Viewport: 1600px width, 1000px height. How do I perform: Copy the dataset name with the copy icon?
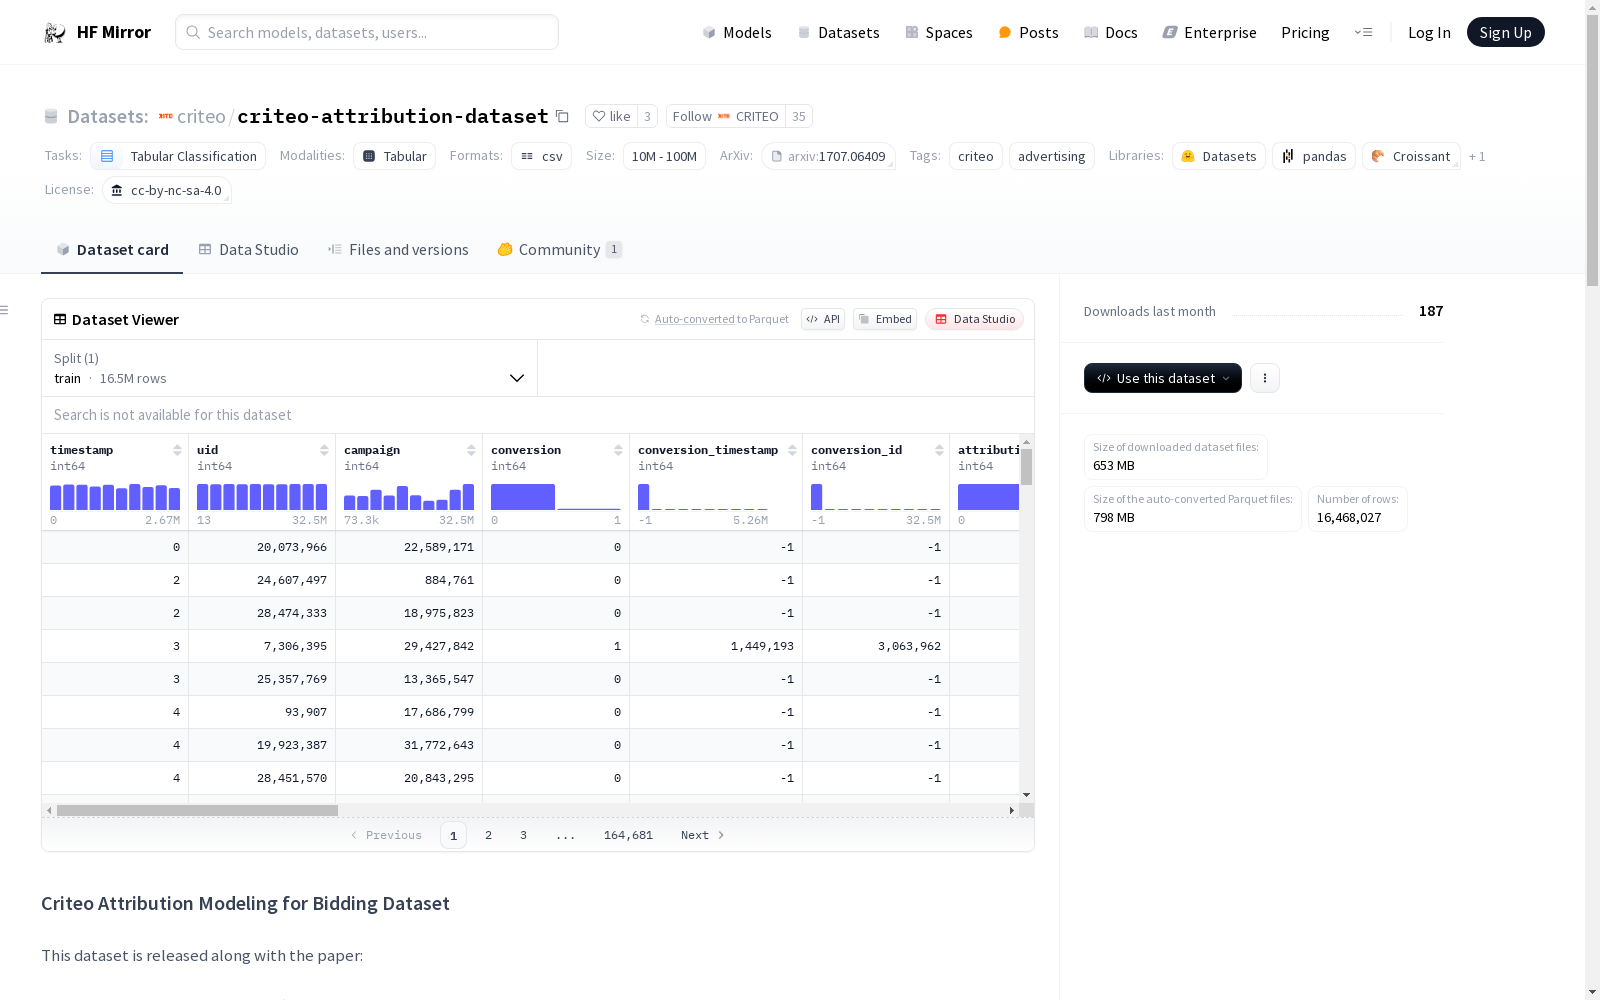click(x=562, y=117)
